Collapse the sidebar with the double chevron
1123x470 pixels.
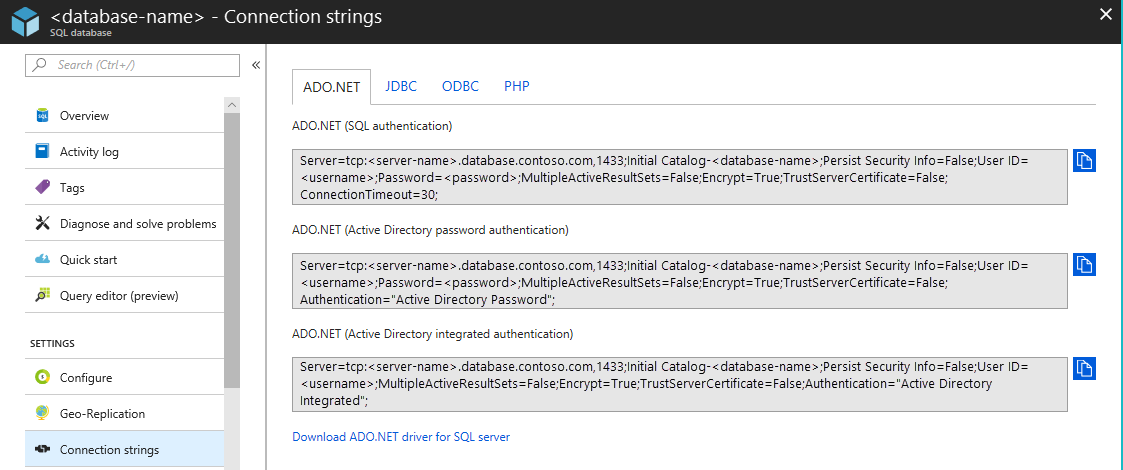256,65
